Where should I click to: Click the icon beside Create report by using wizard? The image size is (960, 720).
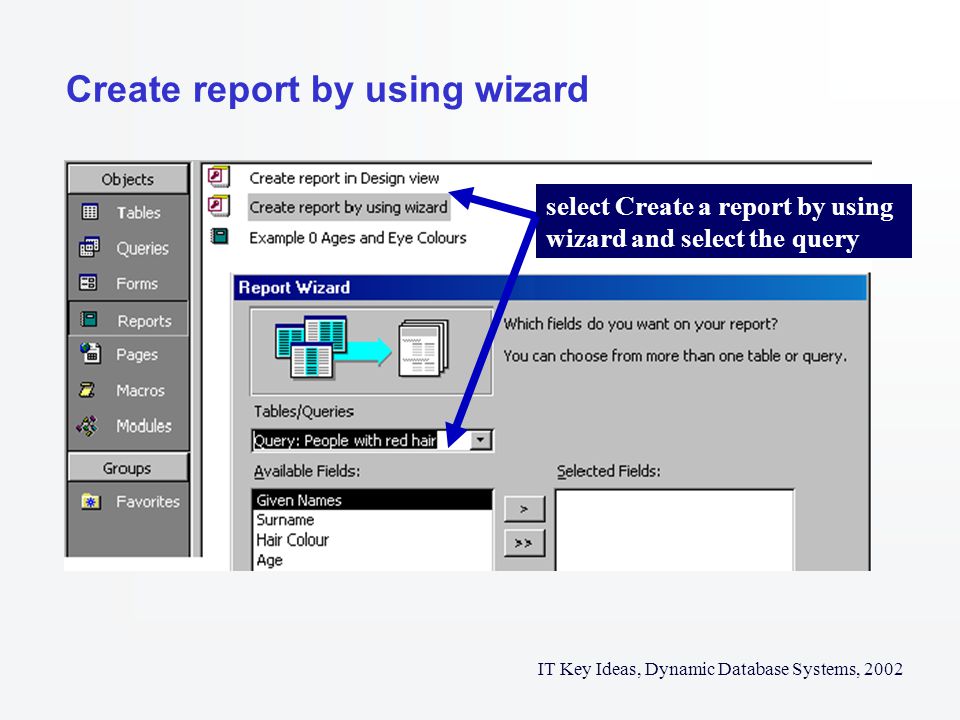tap(219, 206)
